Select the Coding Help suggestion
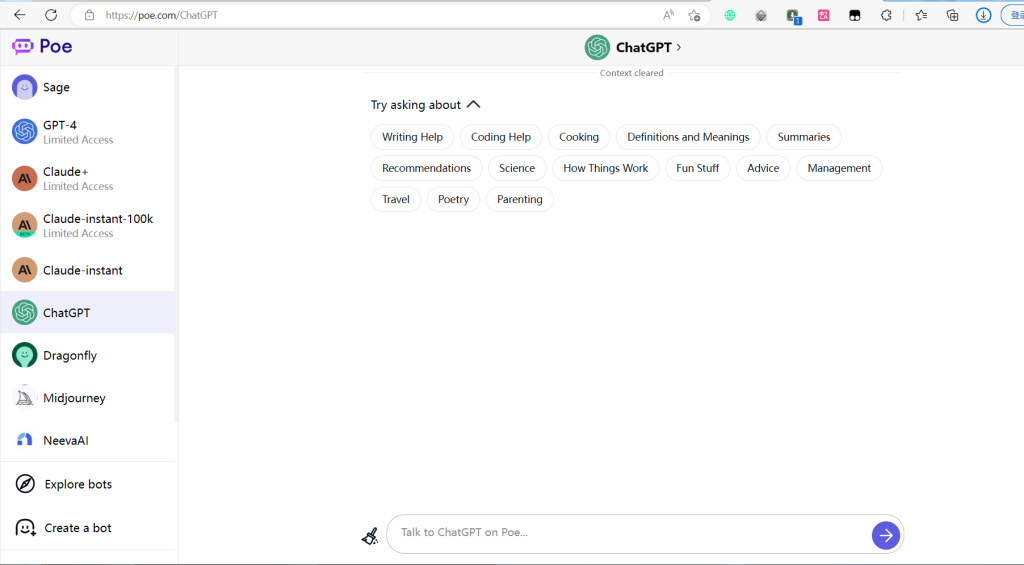Image resolution: width=1024 pixels, height=565 pixels. click(x=501, y=137)
